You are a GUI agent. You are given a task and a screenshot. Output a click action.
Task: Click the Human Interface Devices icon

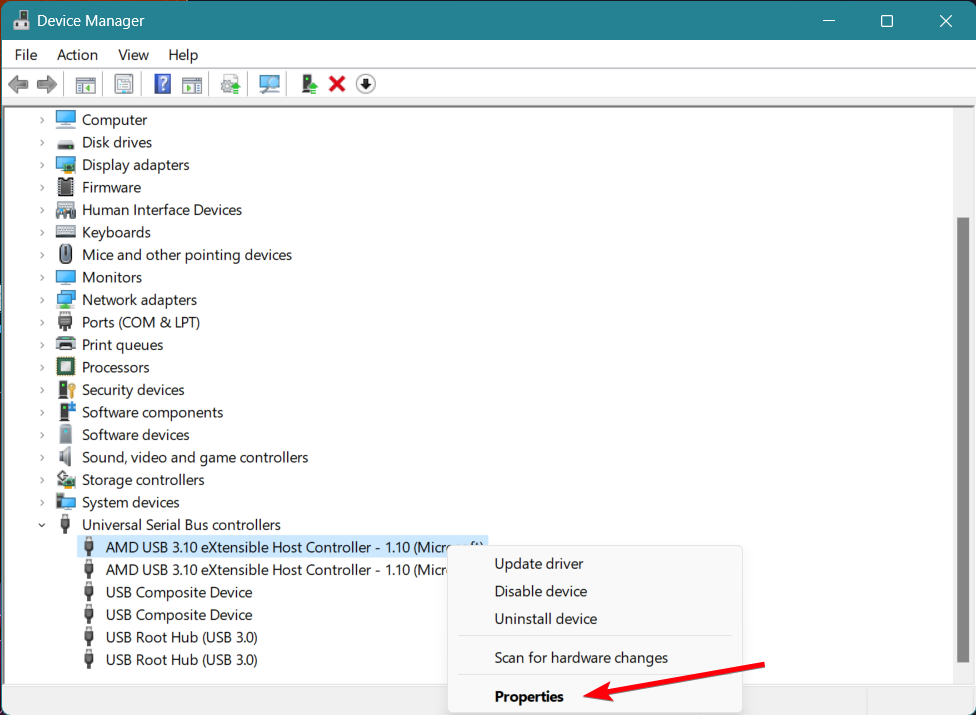click(x=65, y=210)
